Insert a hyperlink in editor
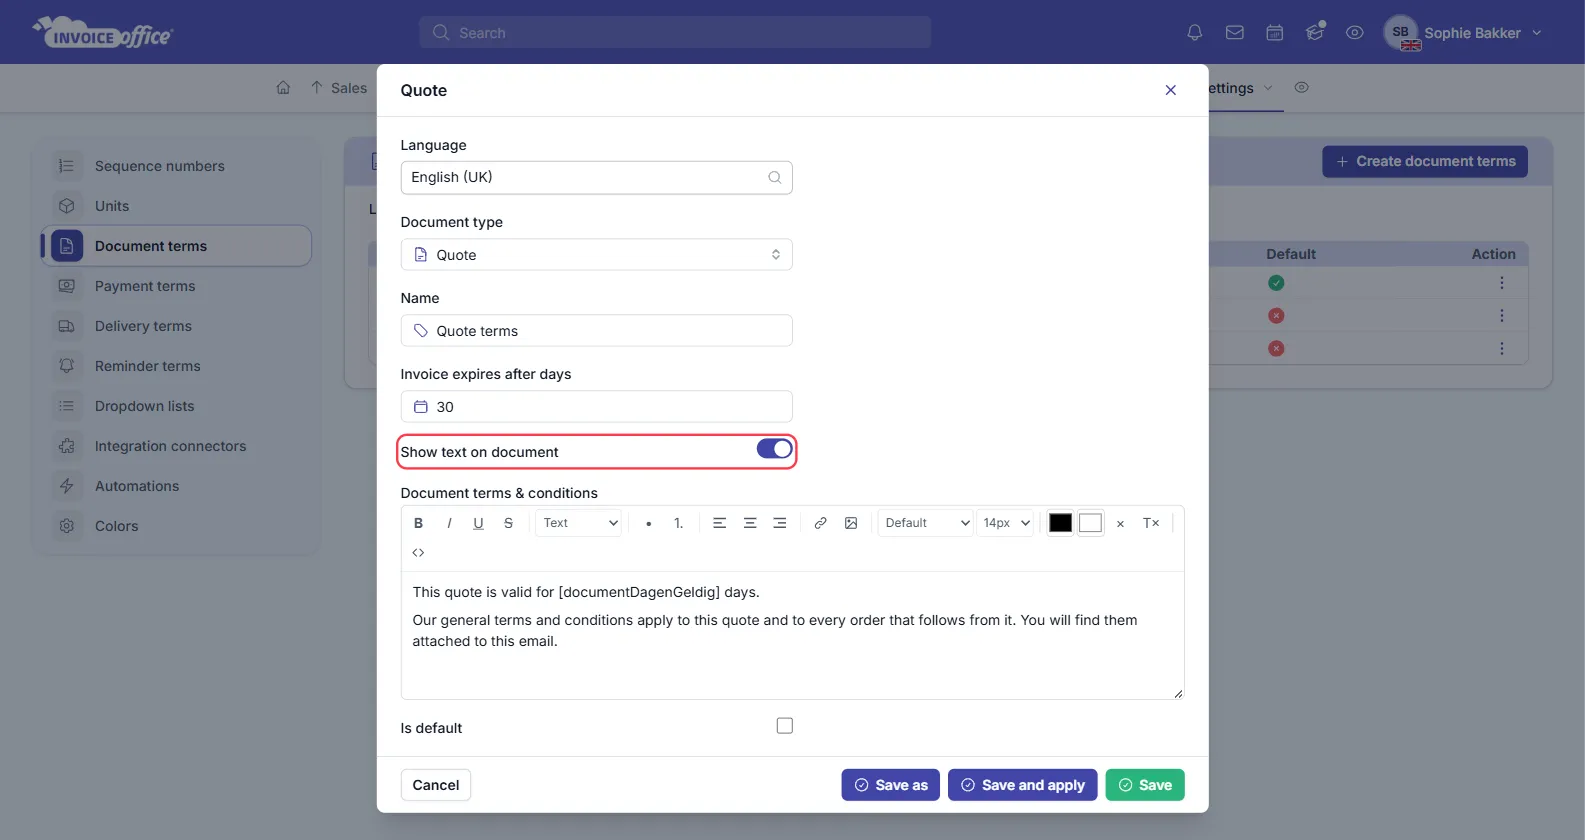The width and height of the screenshot is (1585, 840). (820, 523)
